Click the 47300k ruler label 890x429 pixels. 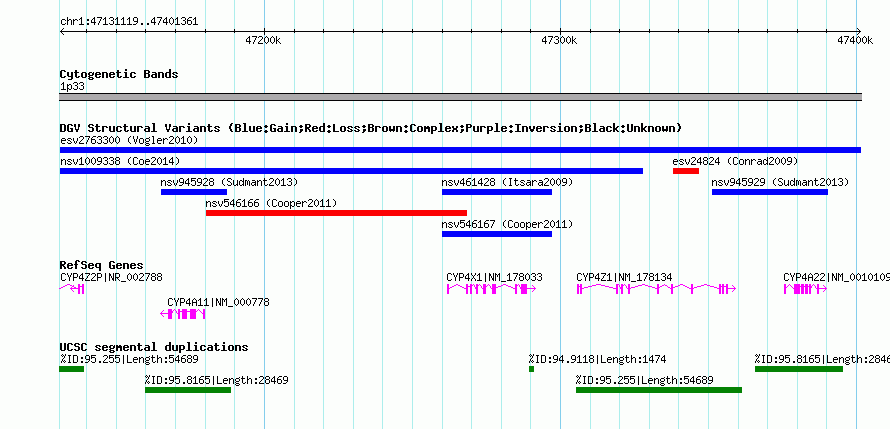[560, 40]
